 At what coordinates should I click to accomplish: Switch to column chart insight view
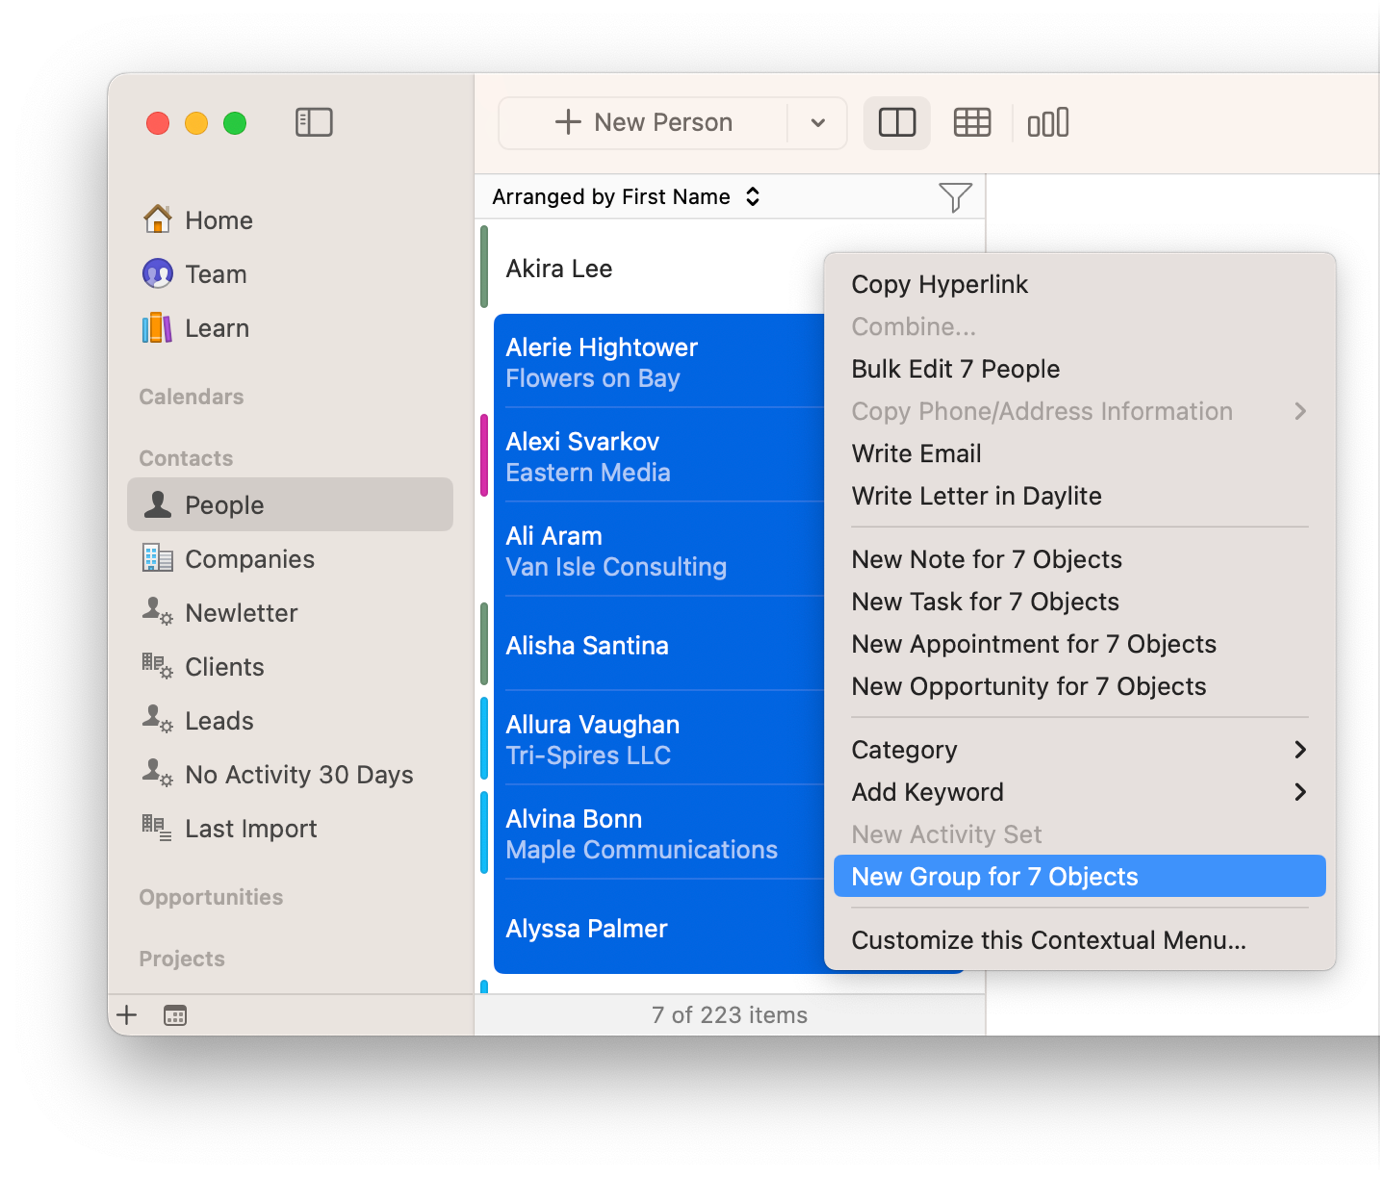[x=1047, y=123]
